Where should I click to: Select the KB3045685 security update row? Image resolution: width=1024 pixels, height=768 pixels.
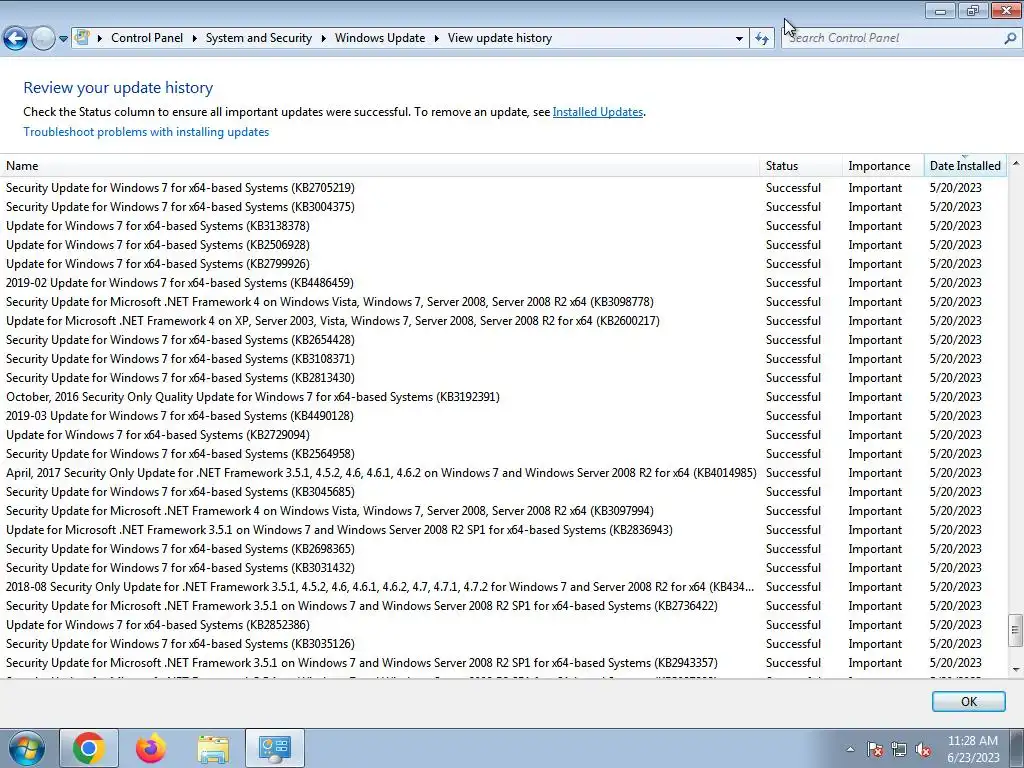504,491
